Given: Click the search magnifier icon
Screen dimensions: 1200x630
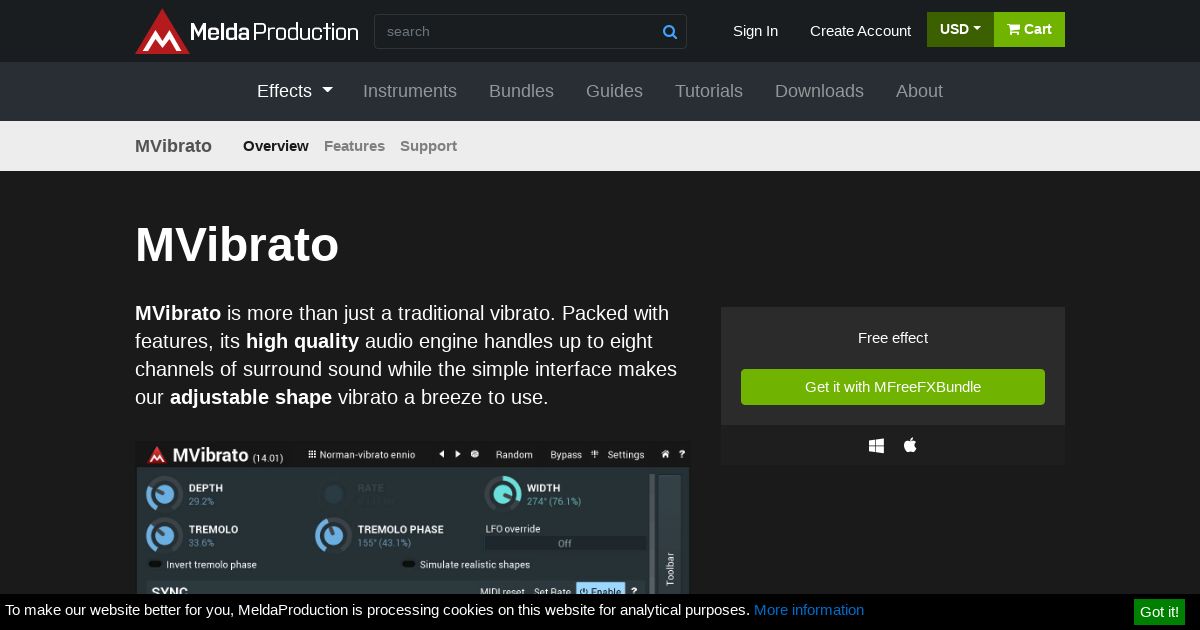Looking at the screenshot, I should (670, 32).
